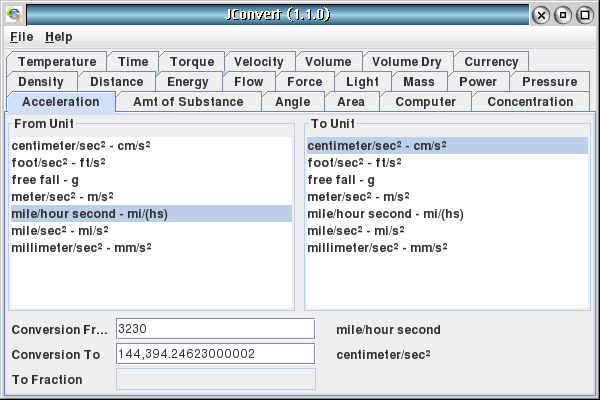
Task: Select mile/sec² in To Unit list
Action: (x=447, y=231)
